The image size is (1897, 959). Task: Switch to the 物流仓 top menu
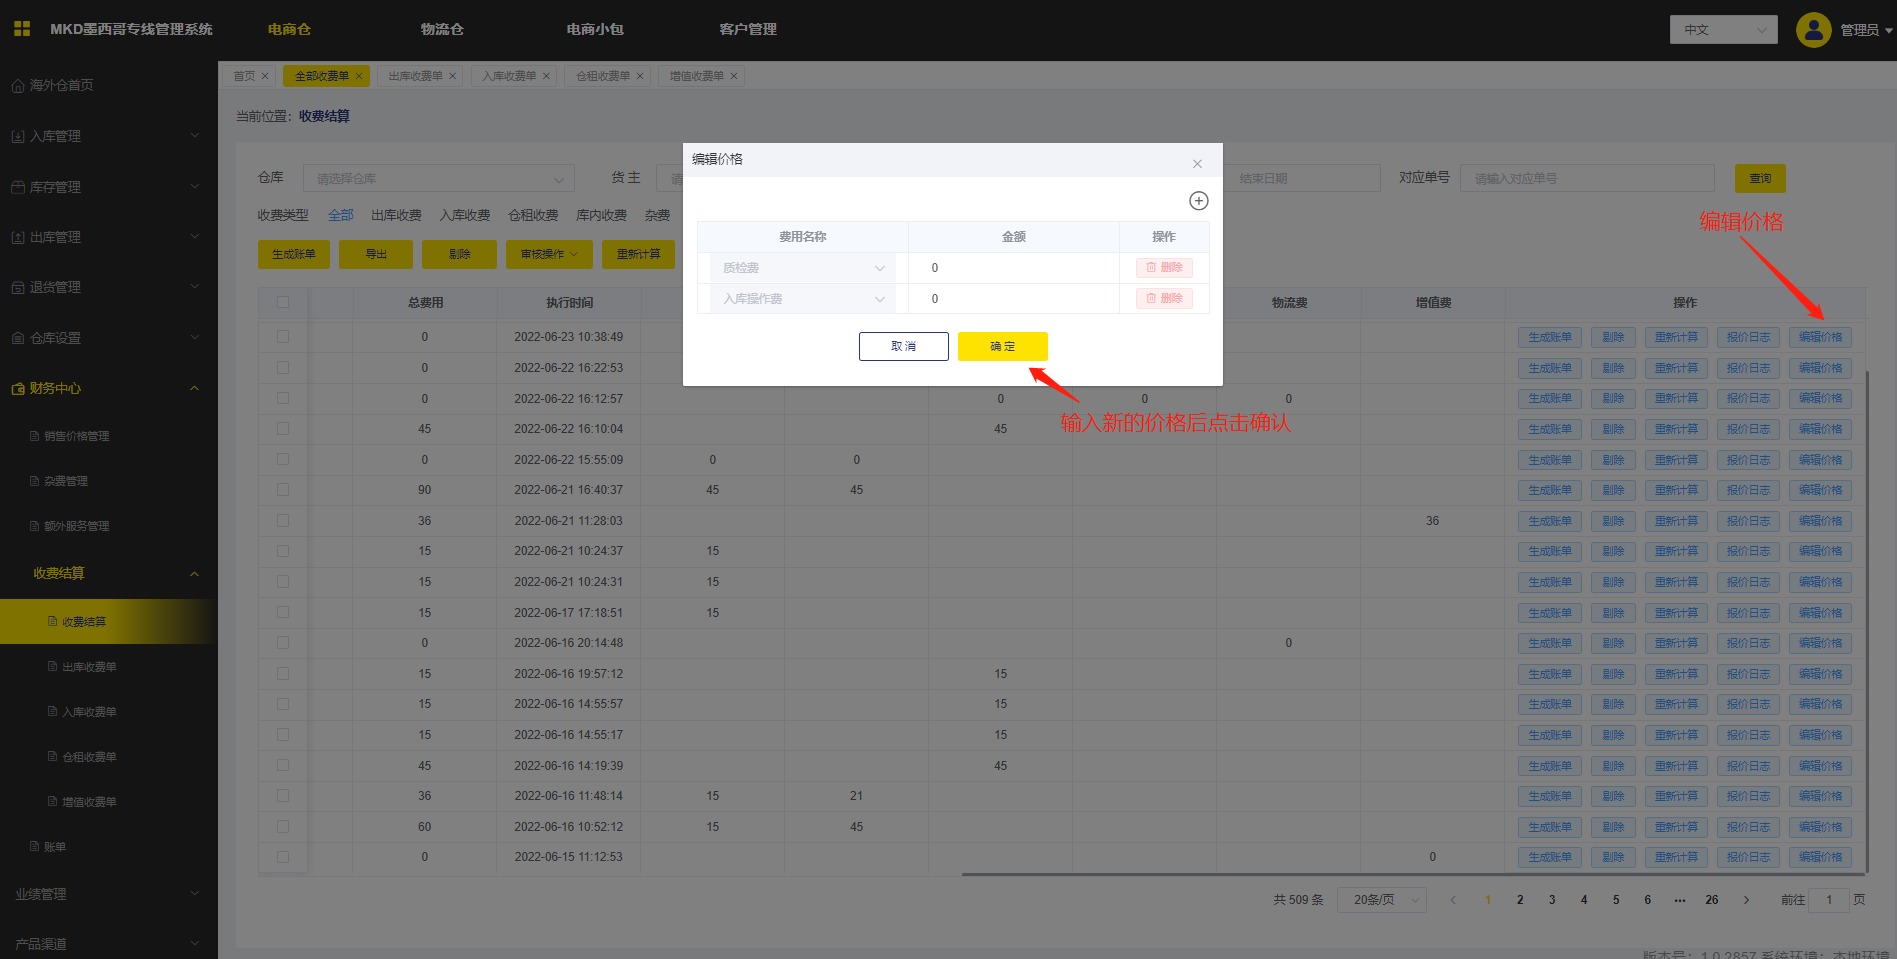[442, 30]
